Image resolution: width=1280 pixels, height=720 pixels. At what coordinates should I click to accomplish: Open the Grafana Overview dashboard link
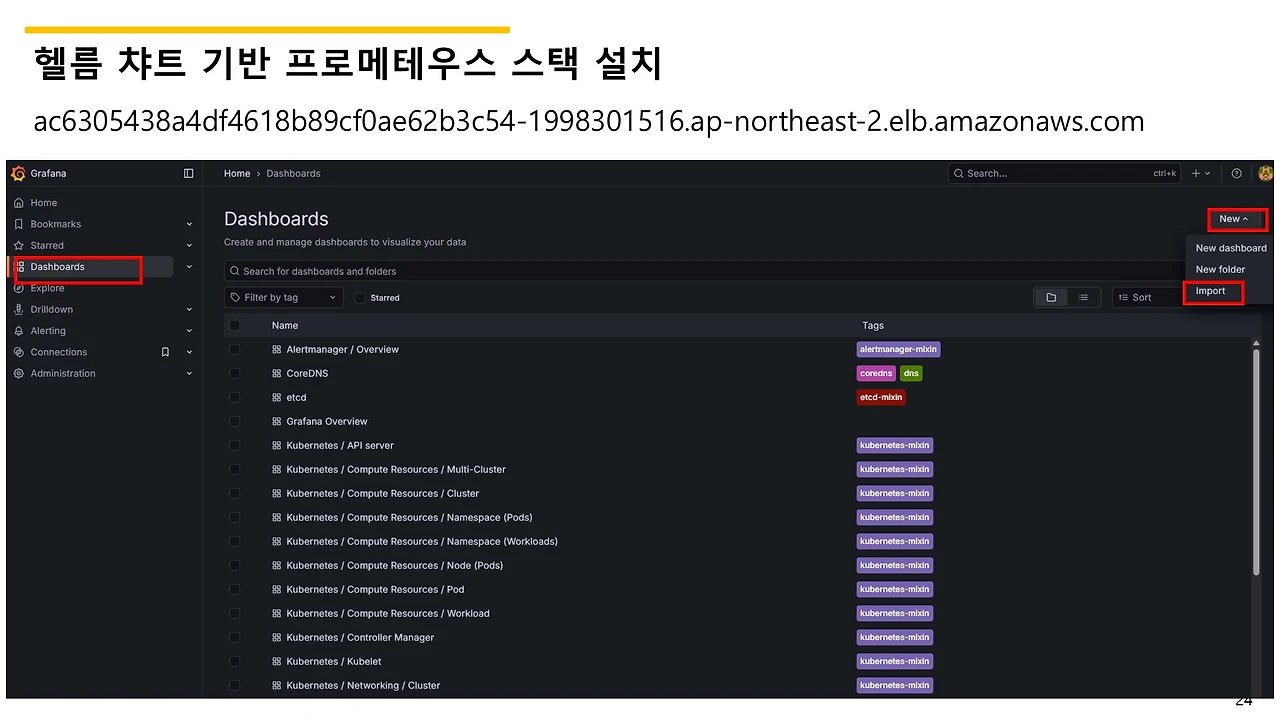point(326,421)
